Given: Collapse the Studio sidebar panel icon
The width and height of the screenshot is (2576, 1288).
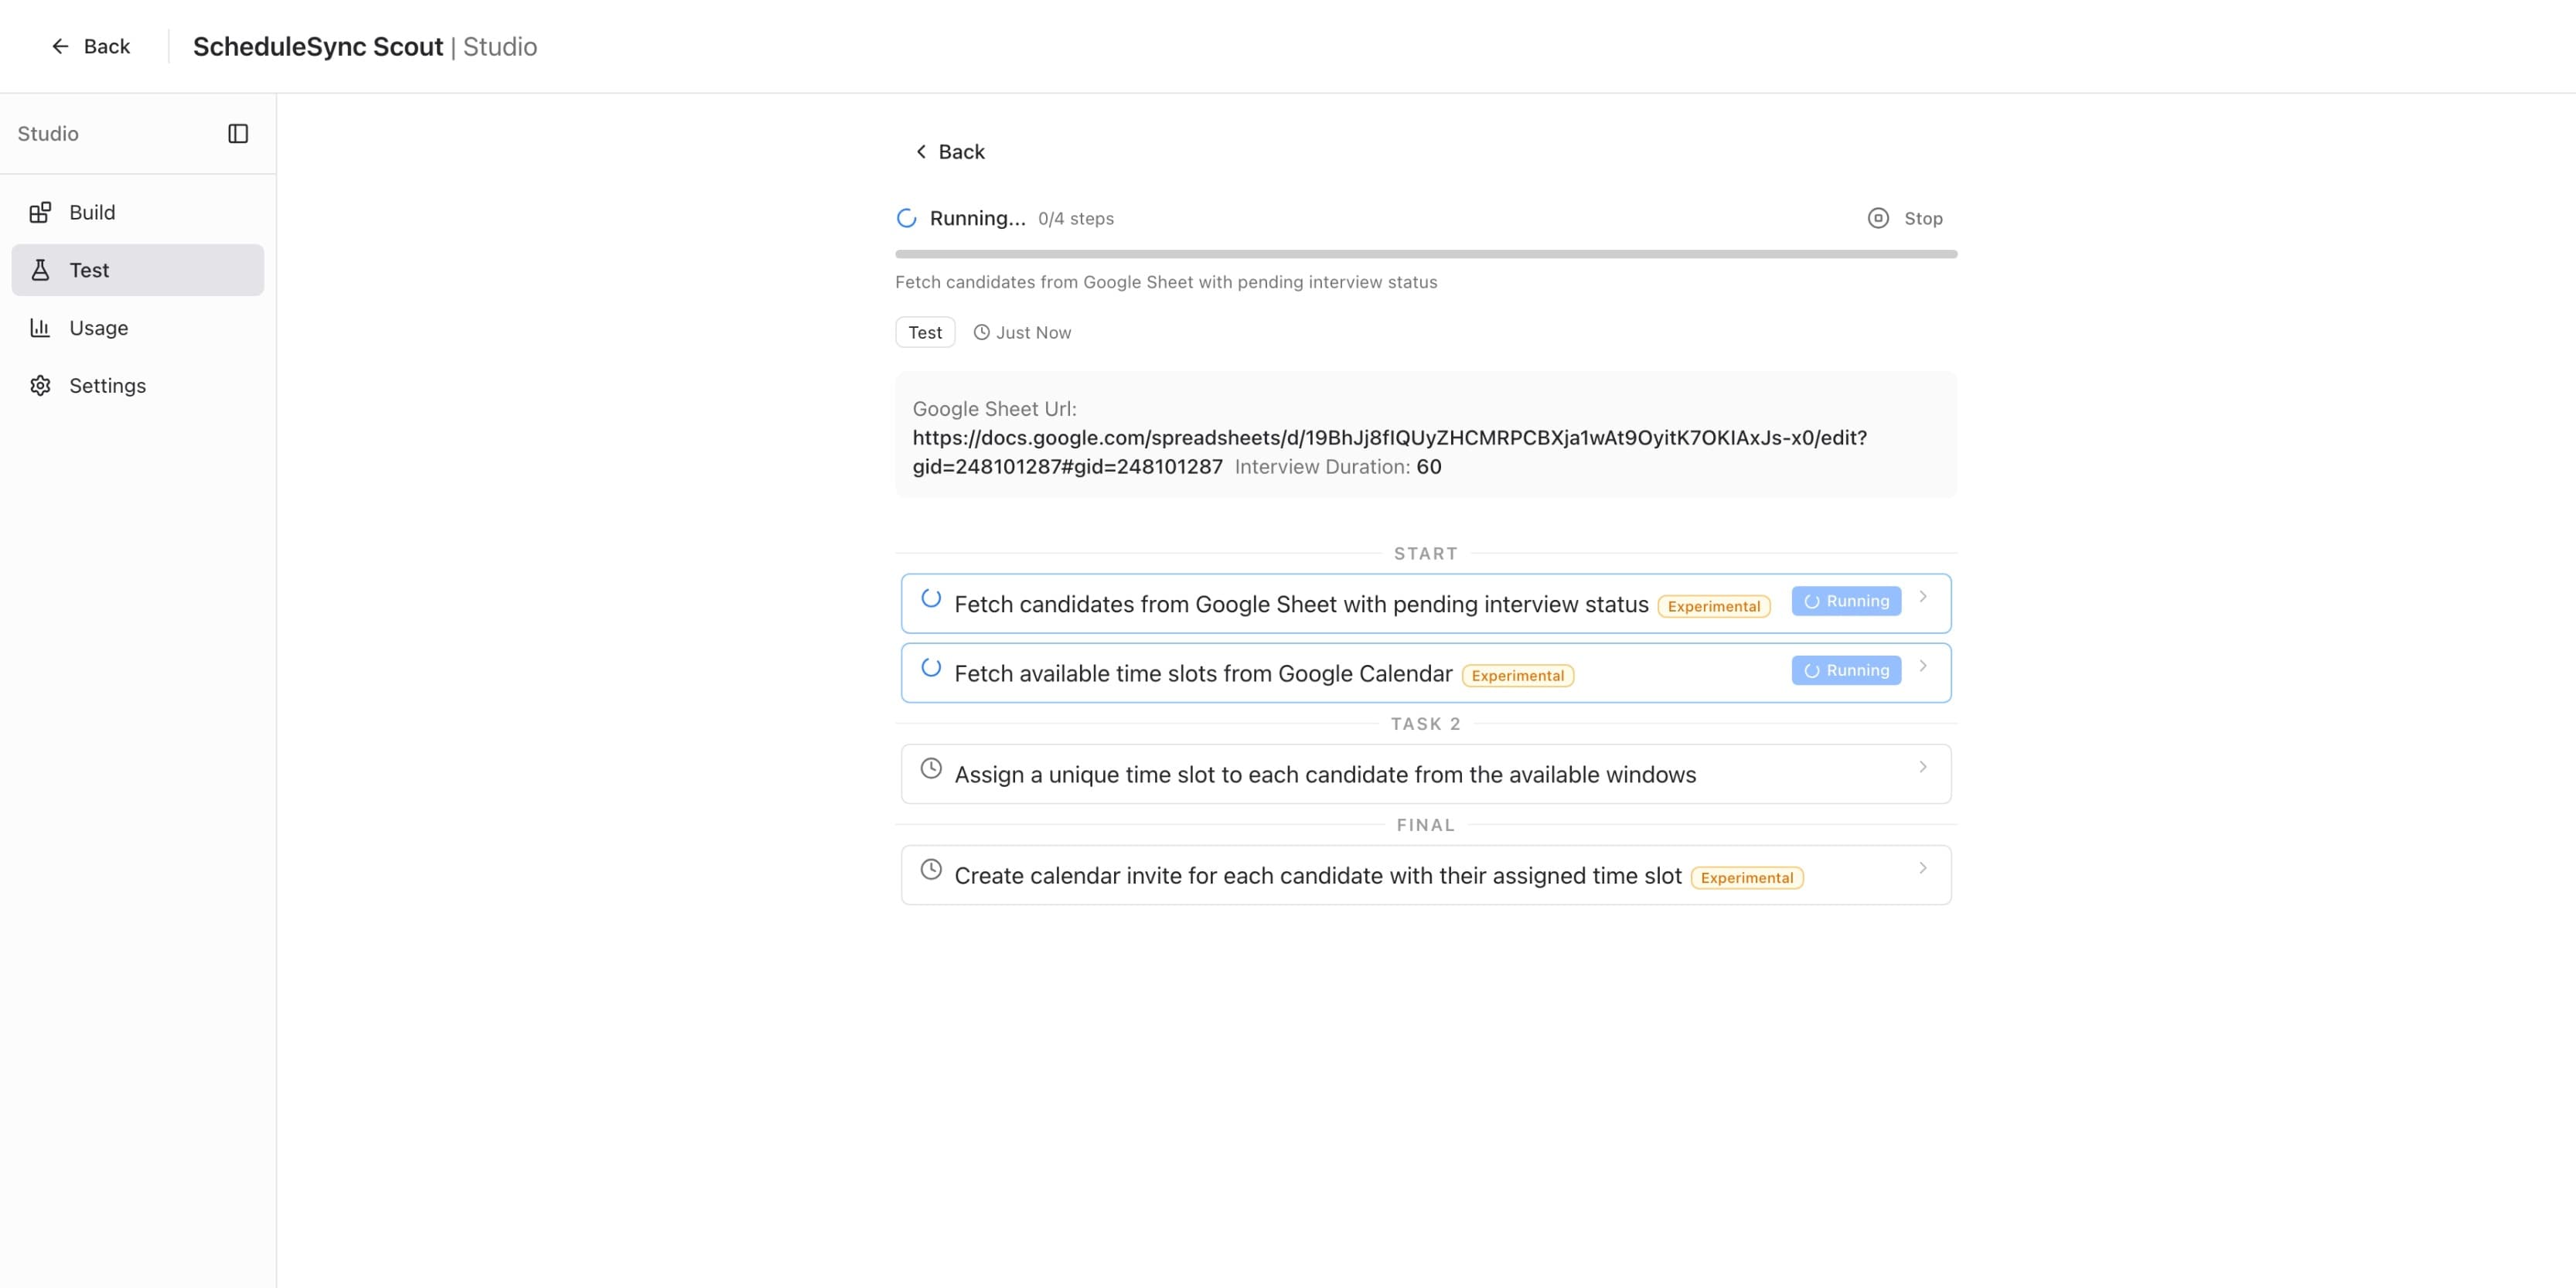Looking at the screenshot, I should [x=238, y=134].
